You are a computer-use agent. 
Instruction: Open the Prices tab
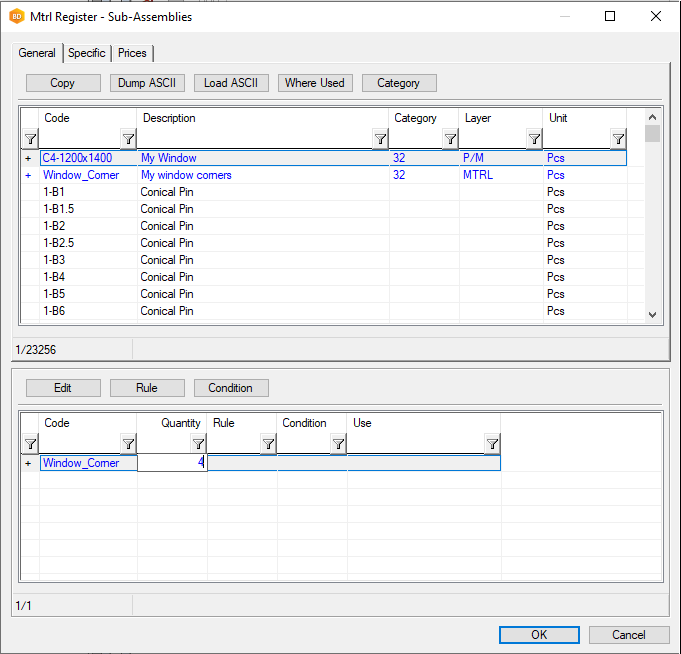coord(133,53)
